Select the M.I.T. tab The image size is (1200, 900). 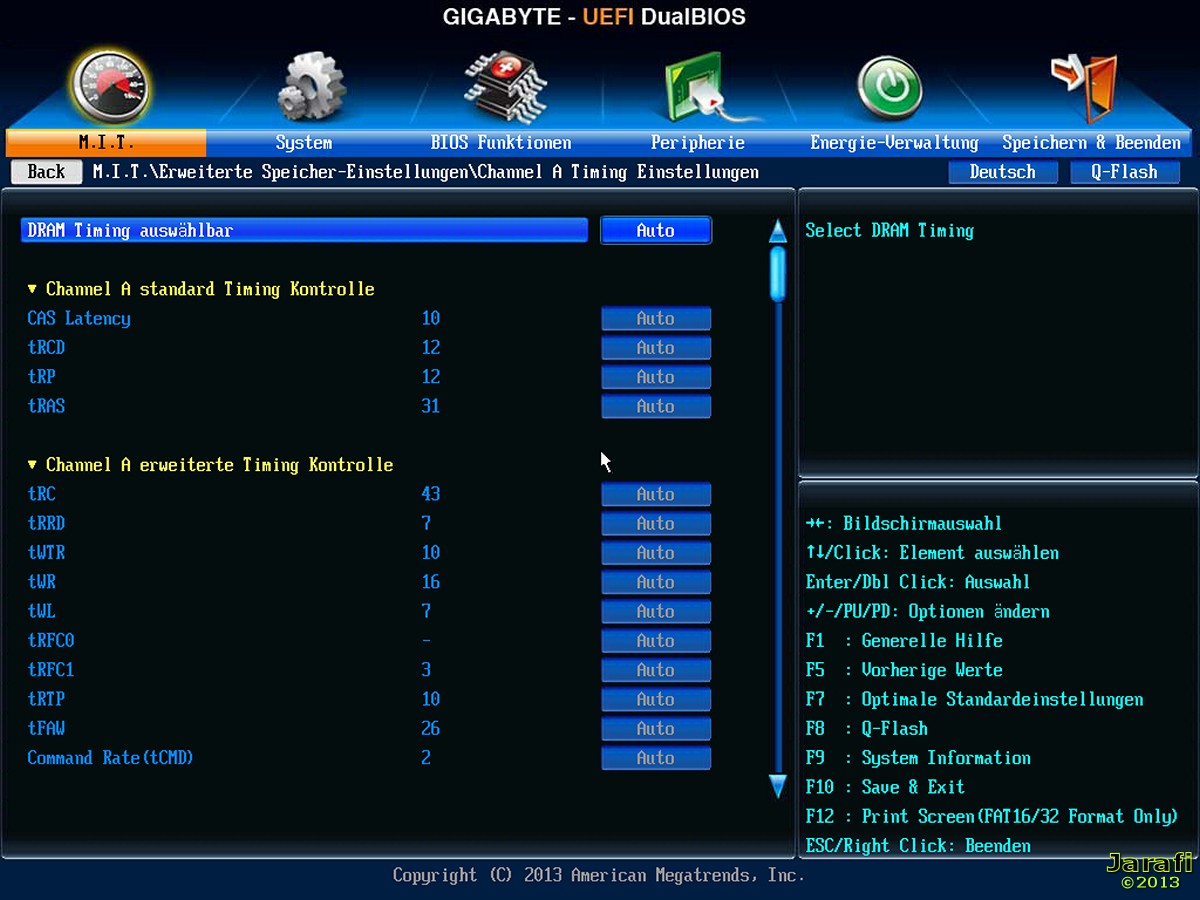tap(106, 143)
